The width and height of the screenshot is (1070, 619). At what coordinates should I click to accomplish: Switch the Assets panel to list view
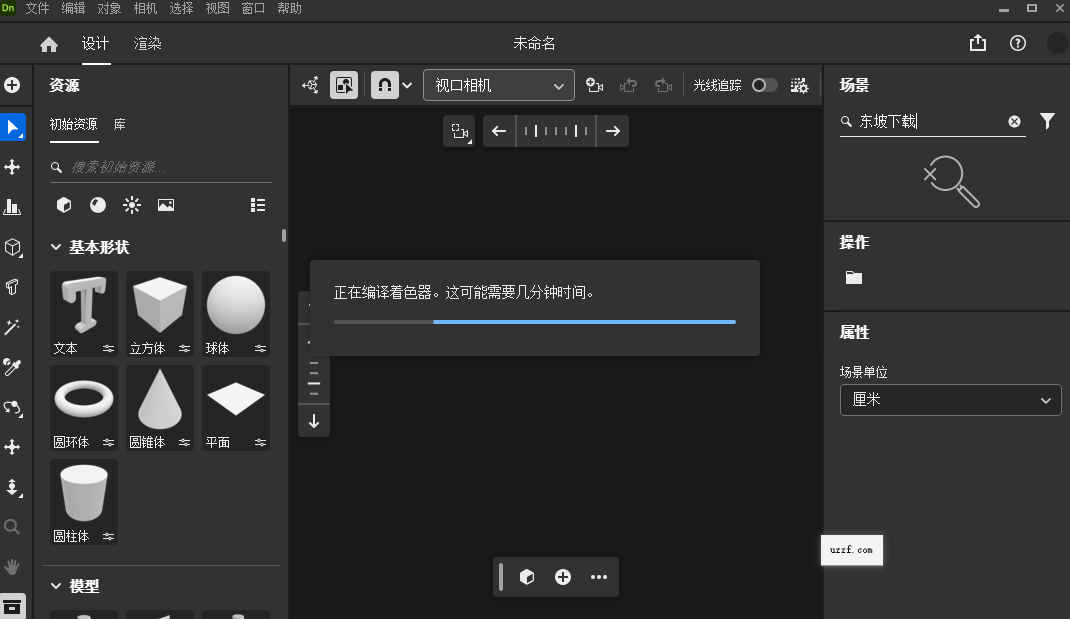point(257,204)
